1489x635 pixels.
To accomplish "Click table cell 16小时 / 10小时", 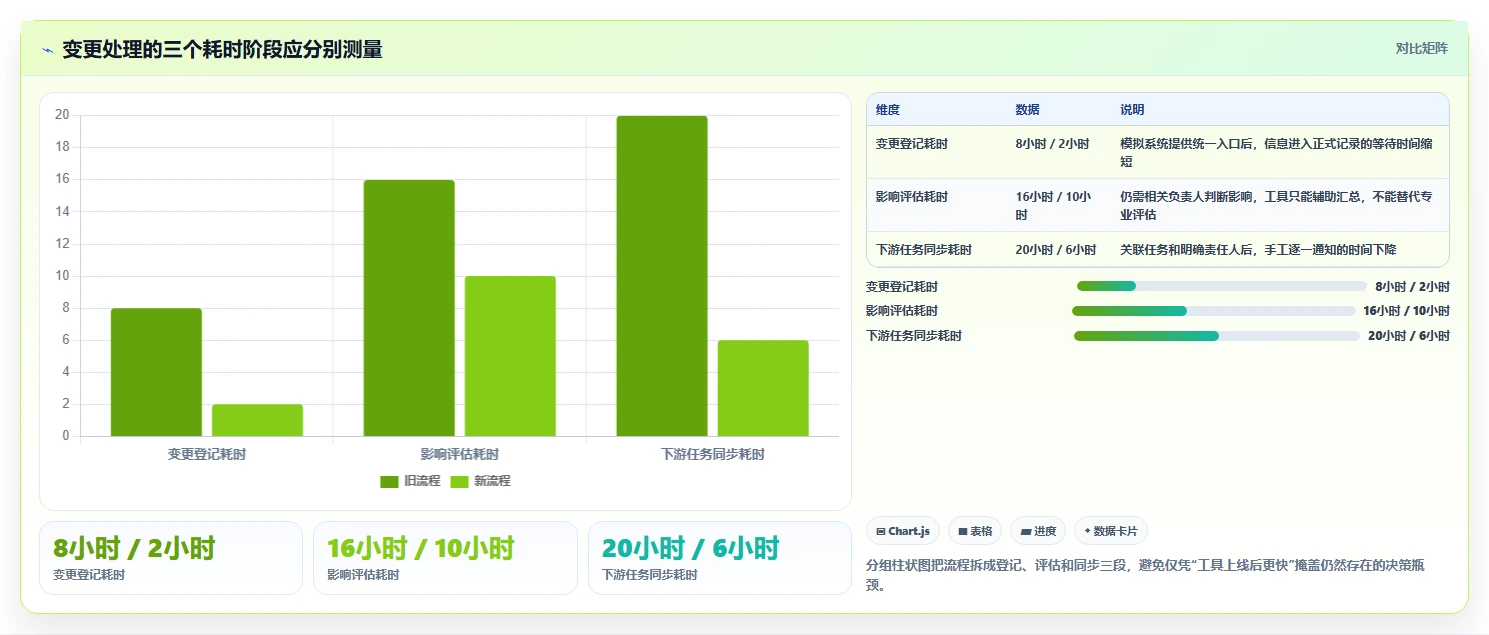I will 1054,206.
